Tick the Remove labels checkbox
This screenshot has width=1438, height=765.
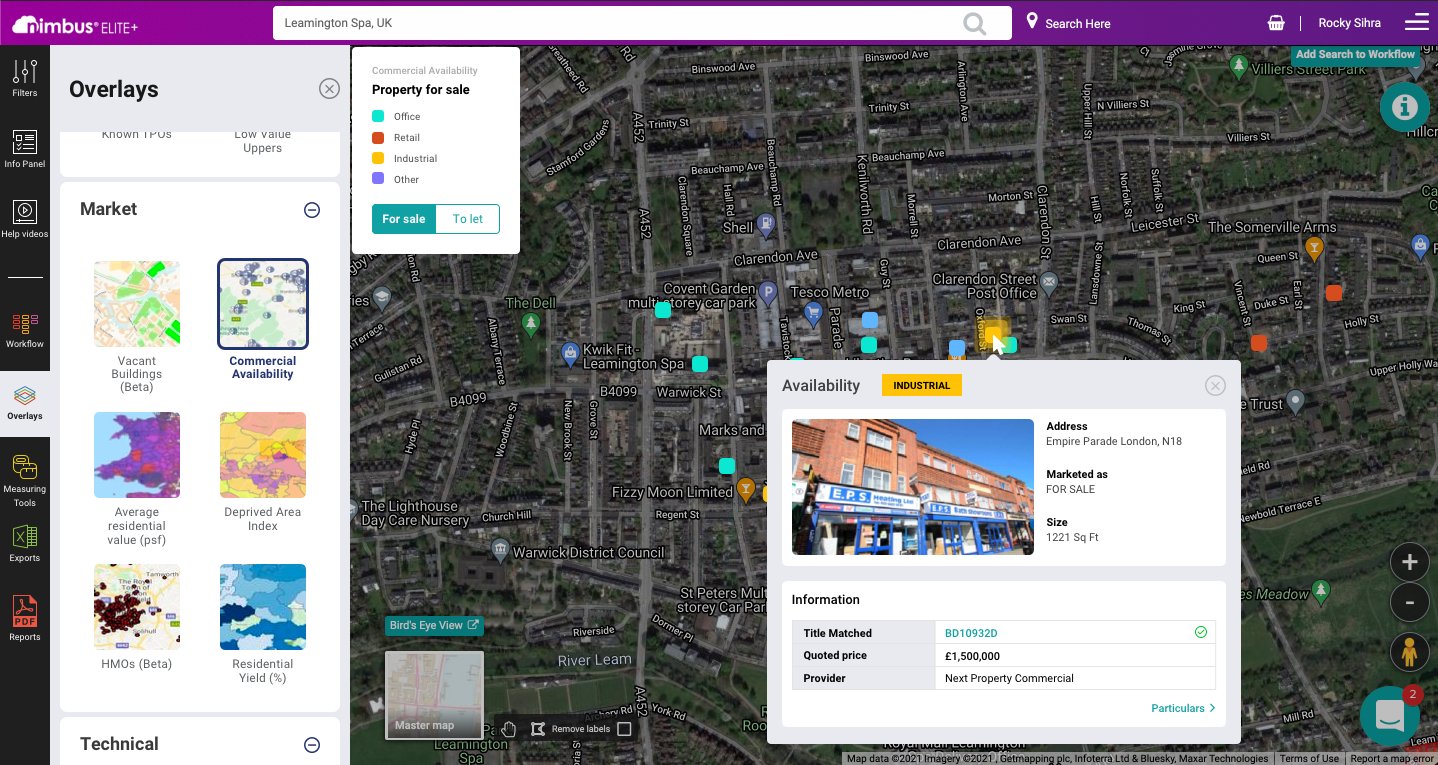click(624, 729)
